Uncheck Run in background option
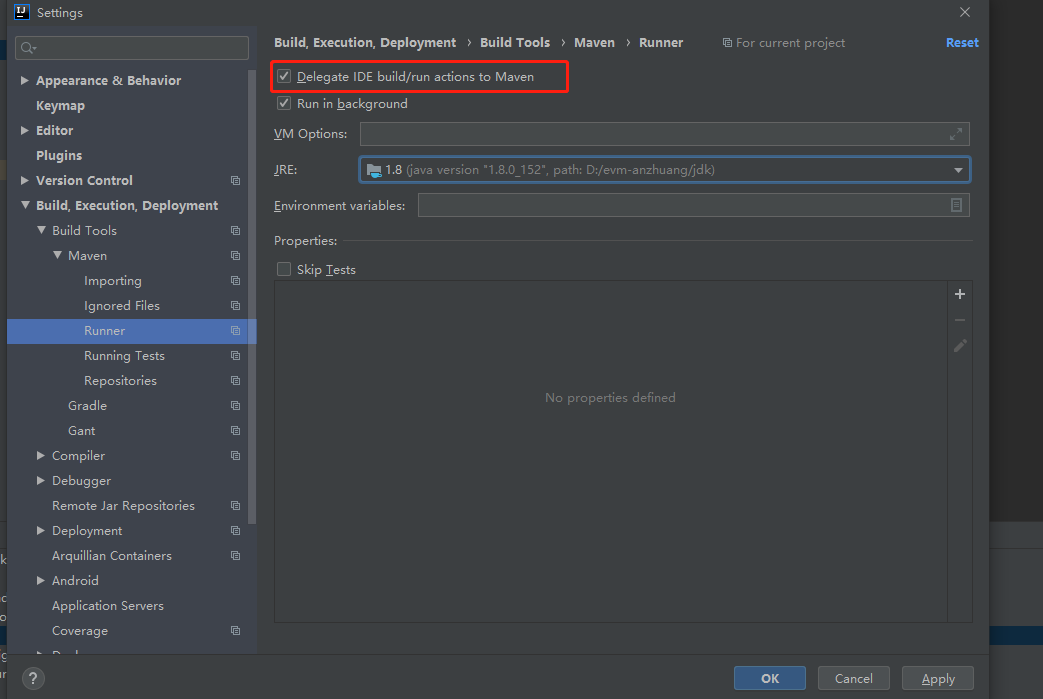This screenshot has height=699, width=1043. [x=284, y=104]
